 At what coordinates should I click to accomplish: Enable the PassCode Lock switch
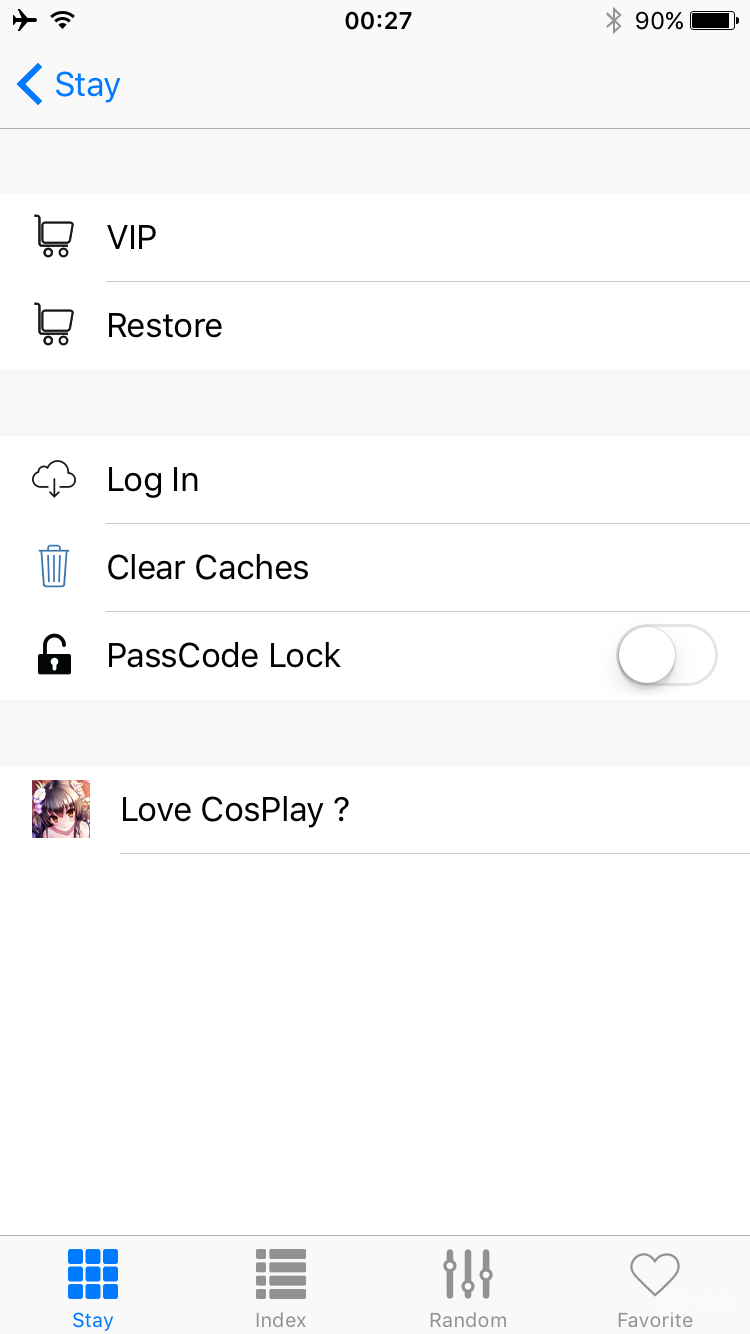[667, 655]
